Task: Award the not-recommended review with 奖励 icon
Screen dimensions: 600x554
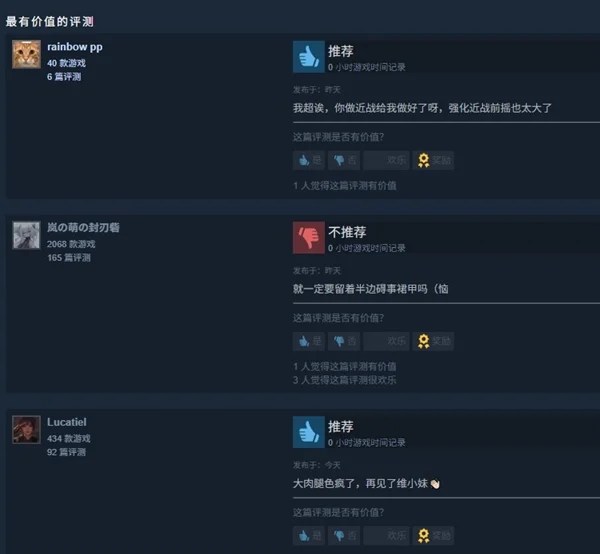Action: point(434,341)
